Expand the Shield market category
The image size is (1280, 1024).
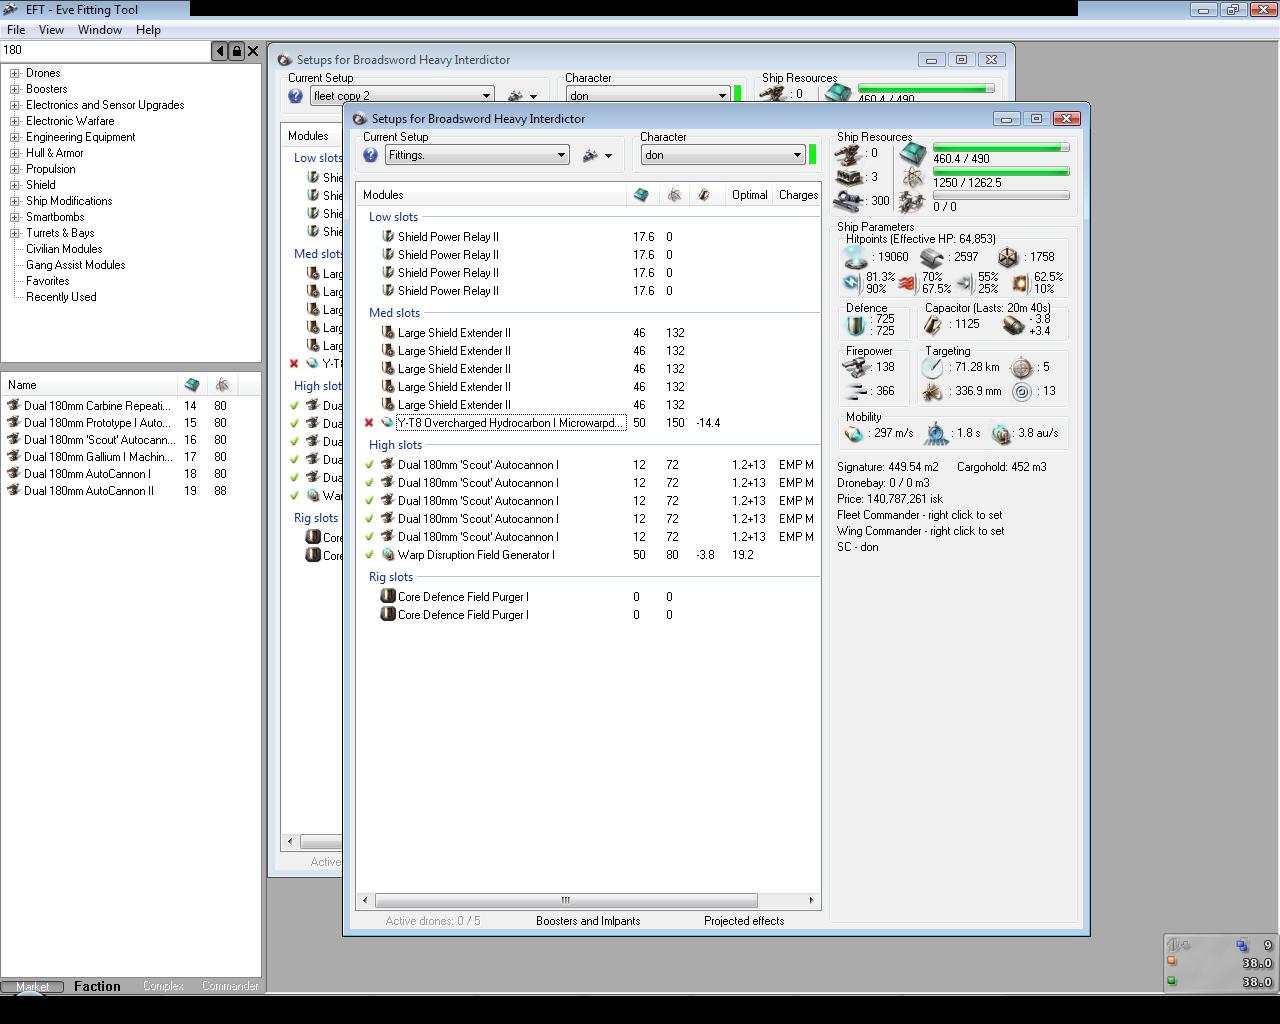coord(15,185)
